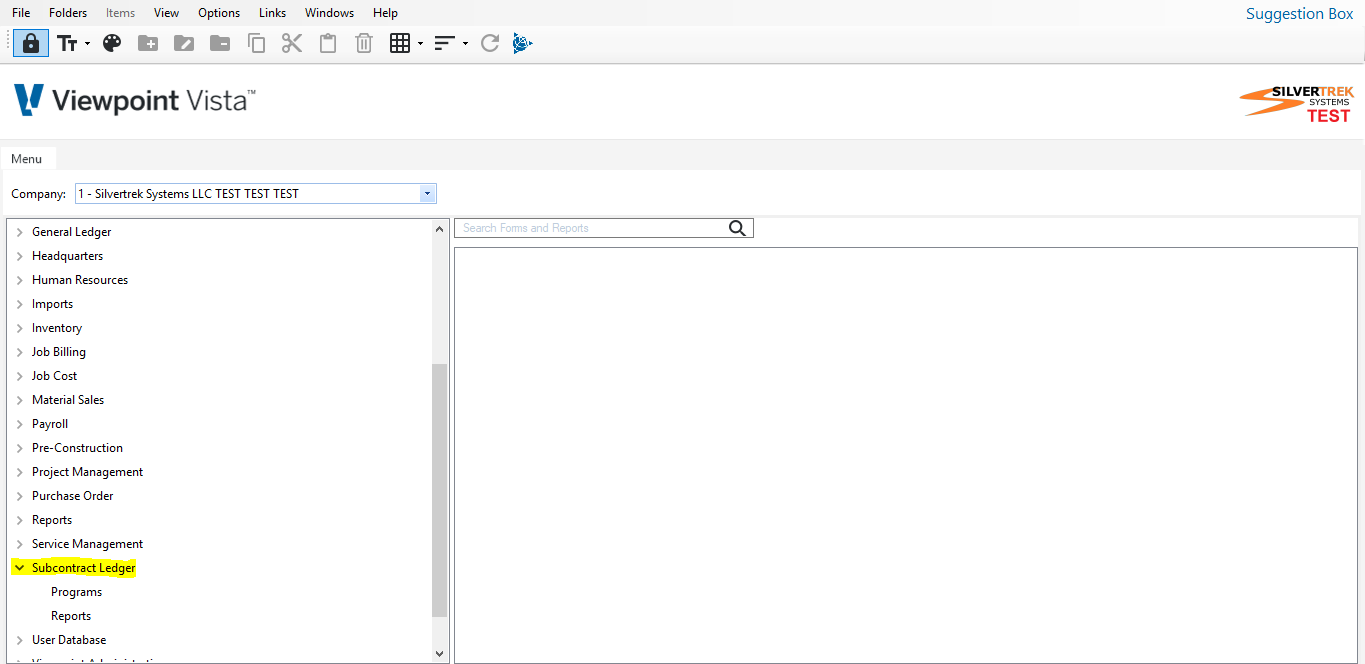
Task: Expand the User Database chevron
Action: pyautogui.click(x=19, y=640)
